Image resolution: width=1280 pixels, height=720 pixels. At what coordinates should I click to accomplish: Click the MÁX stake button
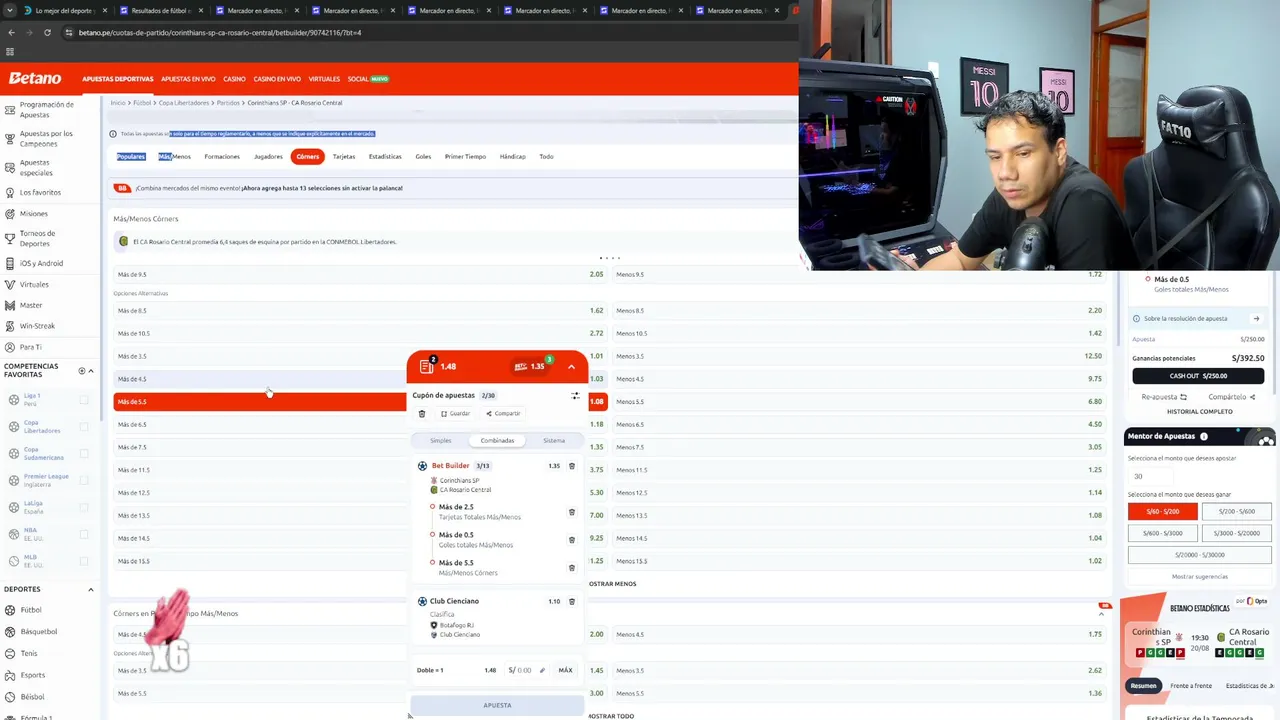pos(565,670)
